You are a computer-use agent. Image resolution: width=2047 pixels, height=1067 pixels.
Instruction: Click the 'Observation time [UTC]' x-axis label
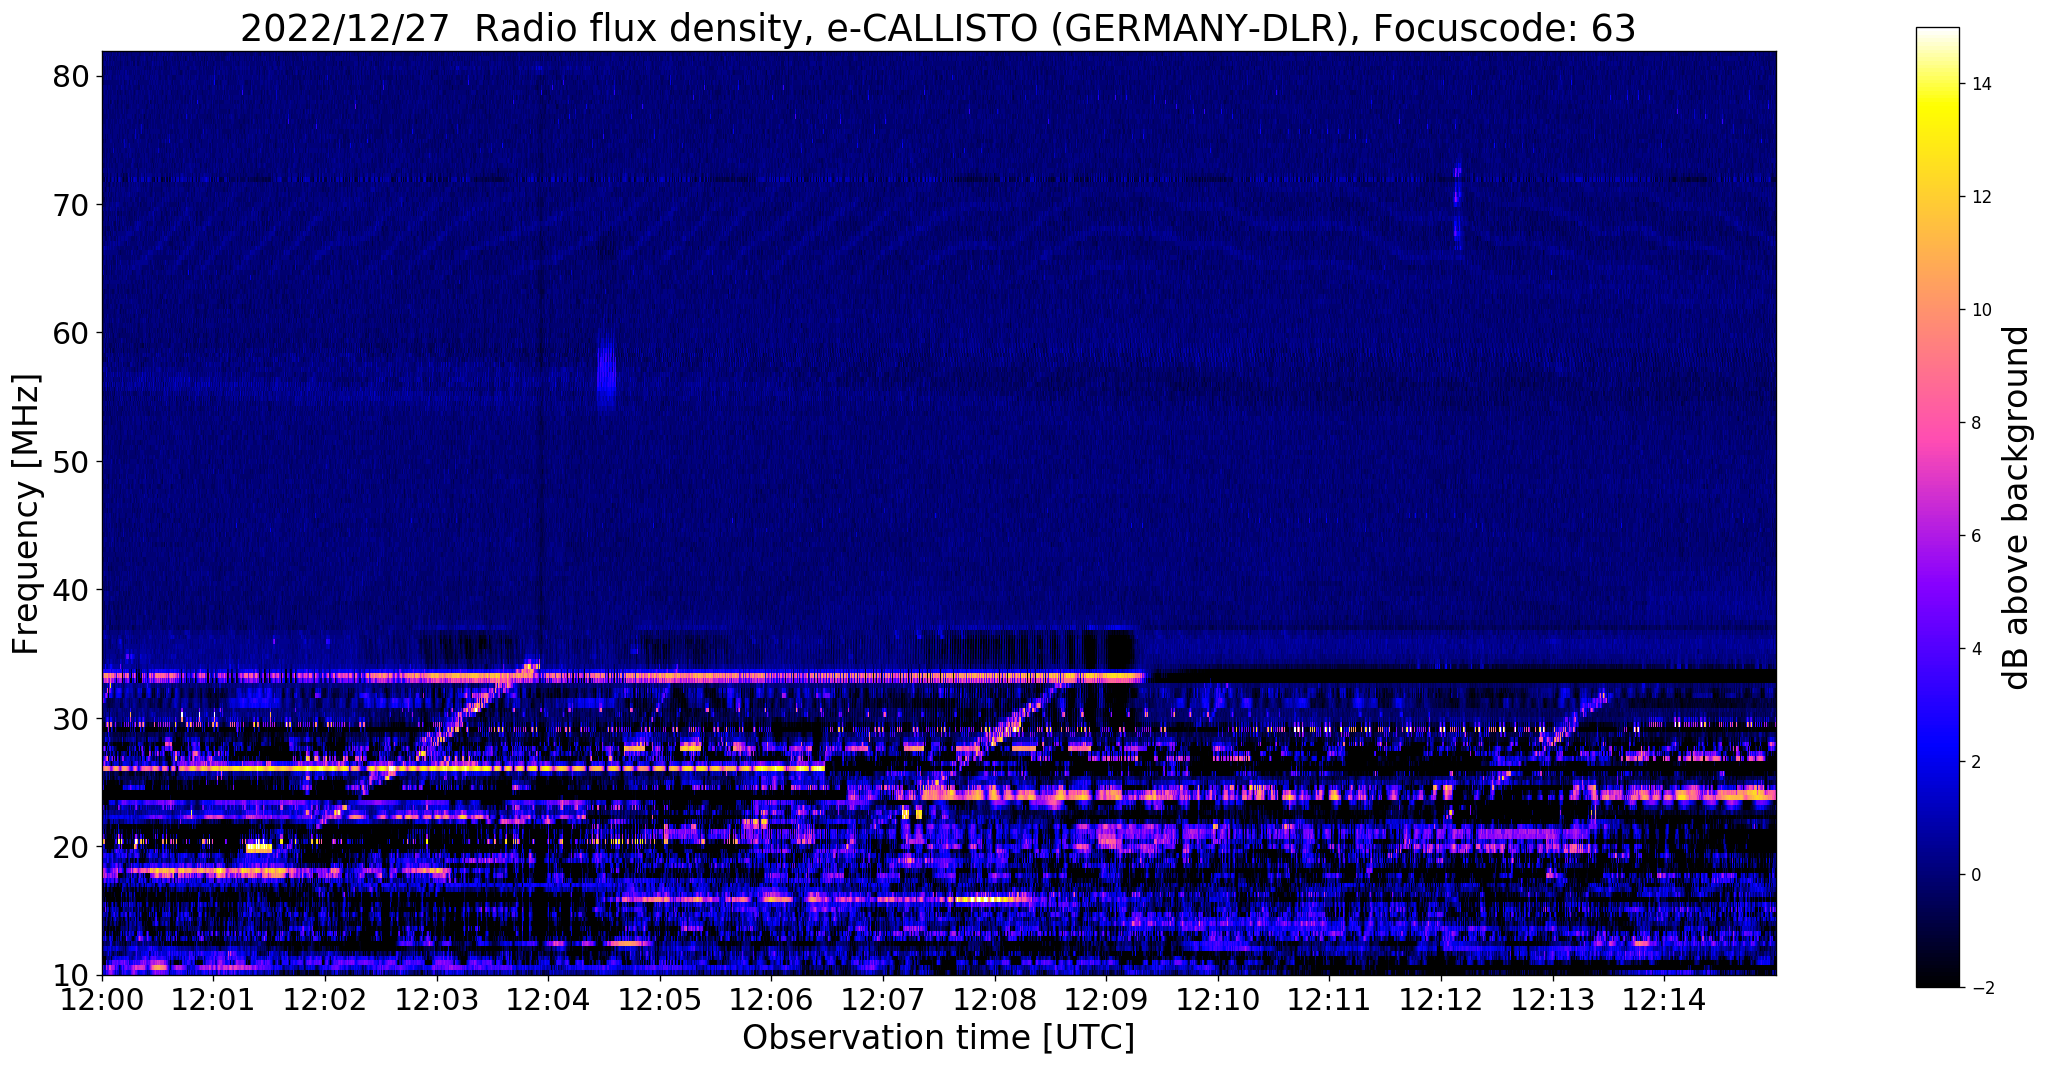(x=938, y=1038)
